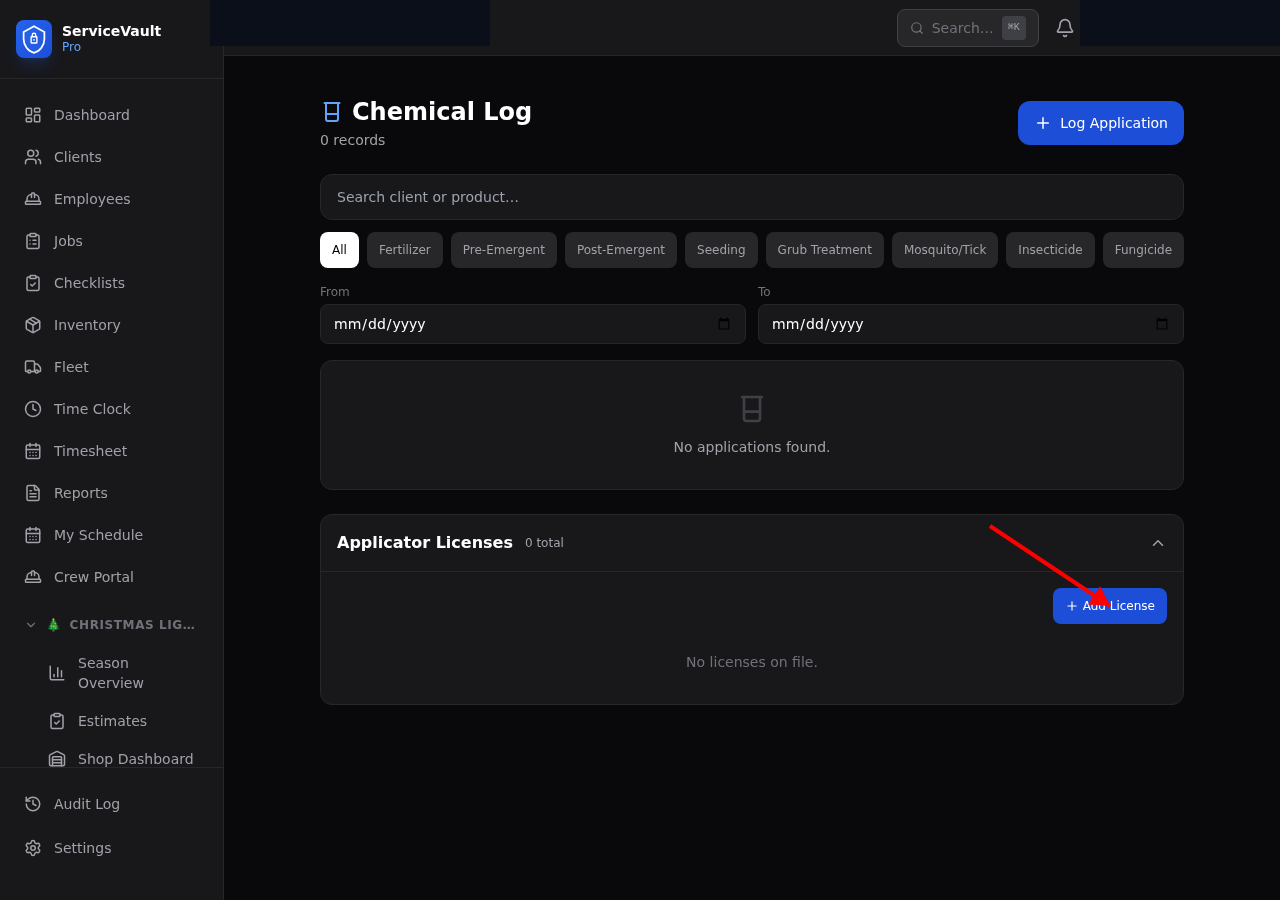Click the Add License button
This screenshot has height=900, width=1280.
1110,606
